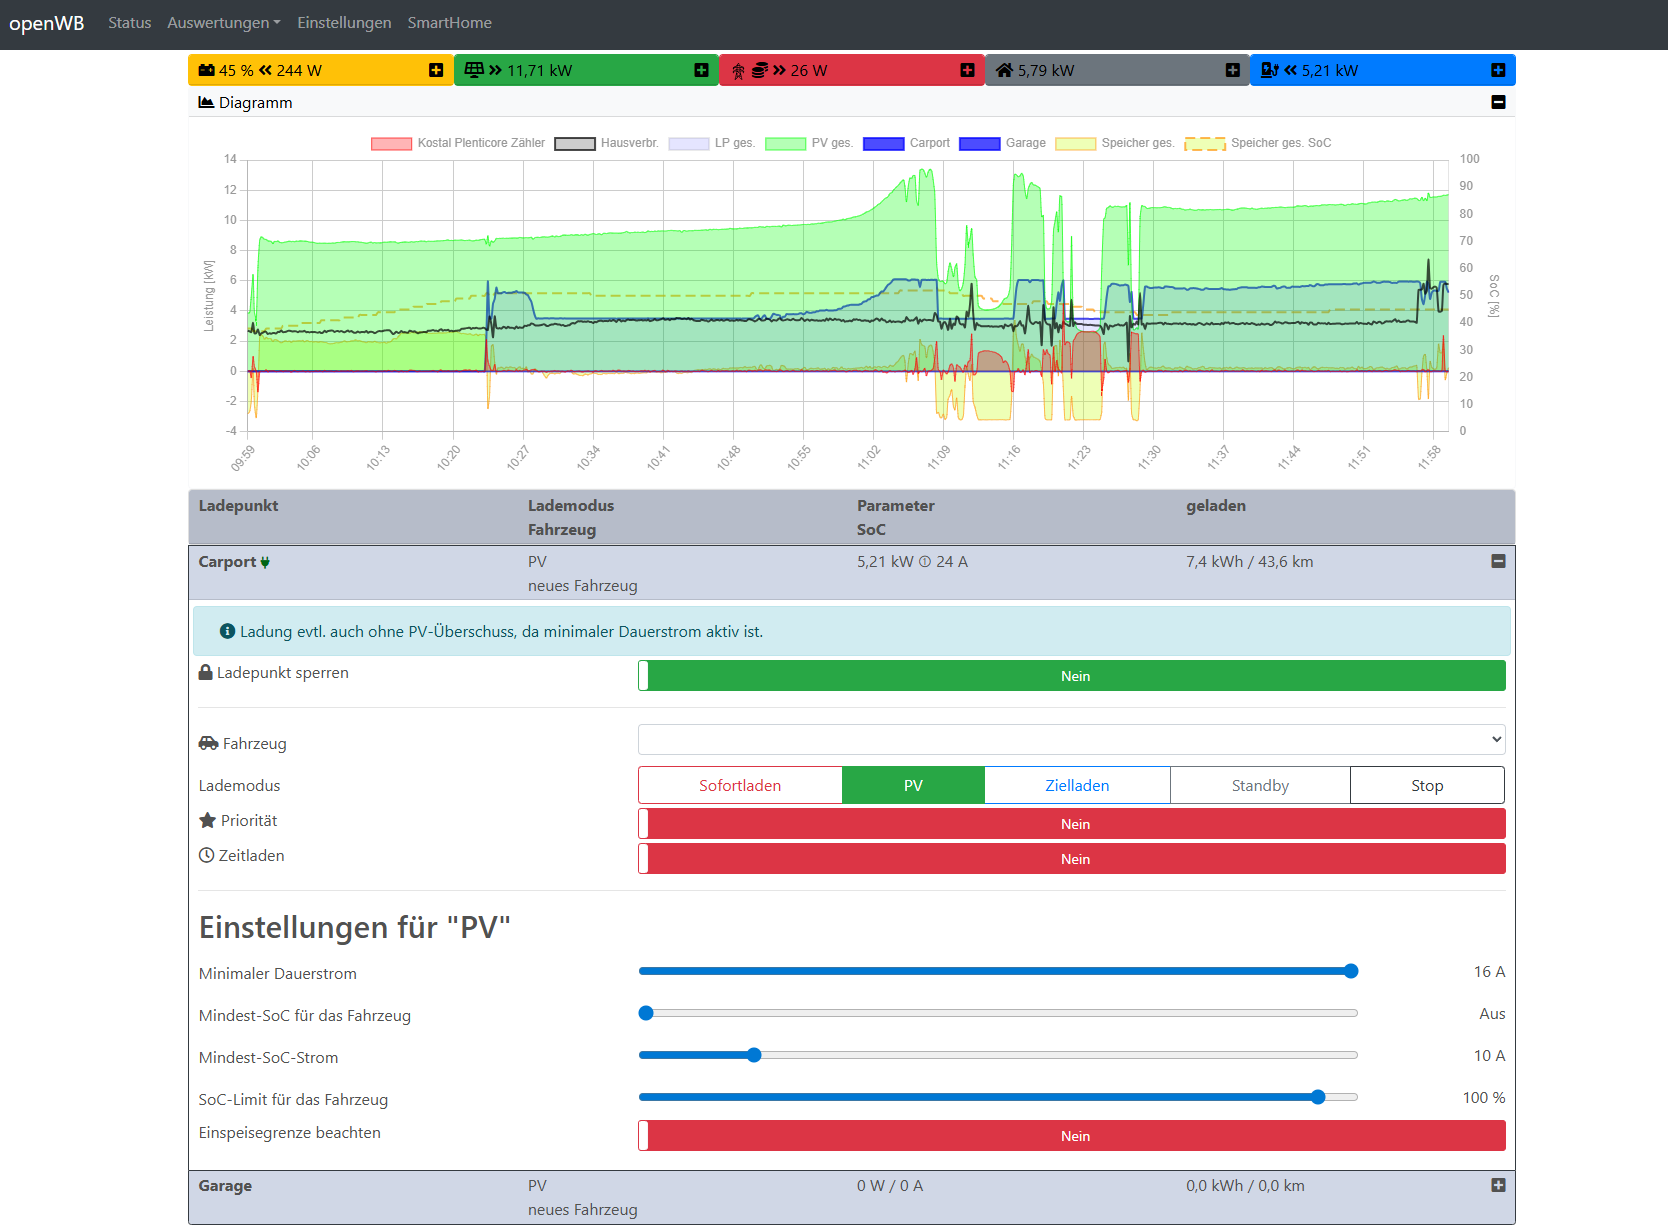Select PV charge mode
The image size is (1668, 1228).
[913, 785]
